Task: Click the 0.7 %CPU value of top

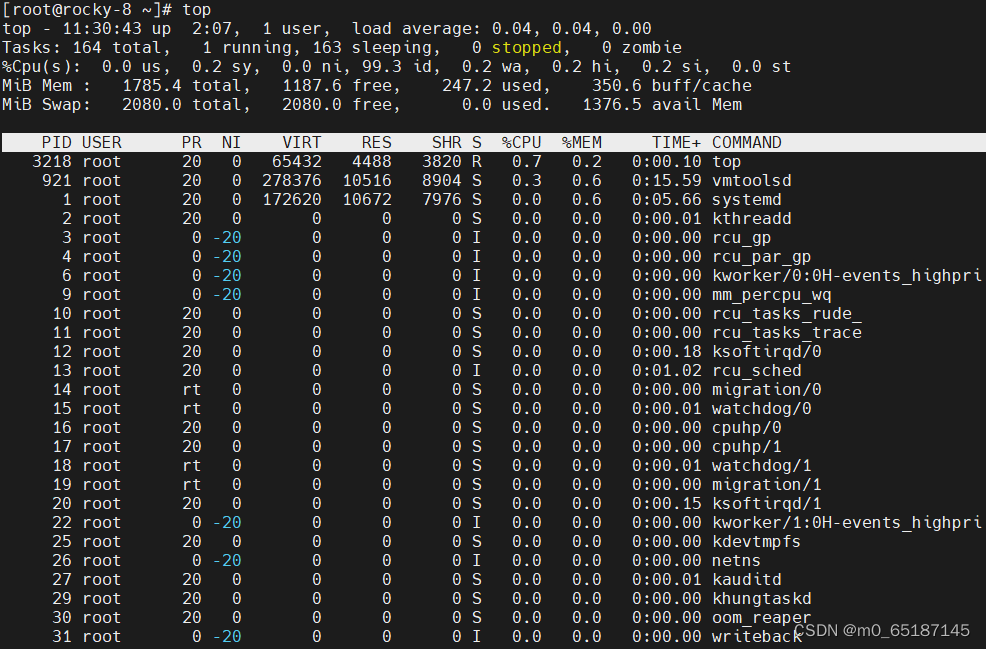Action: coord(526,162)
